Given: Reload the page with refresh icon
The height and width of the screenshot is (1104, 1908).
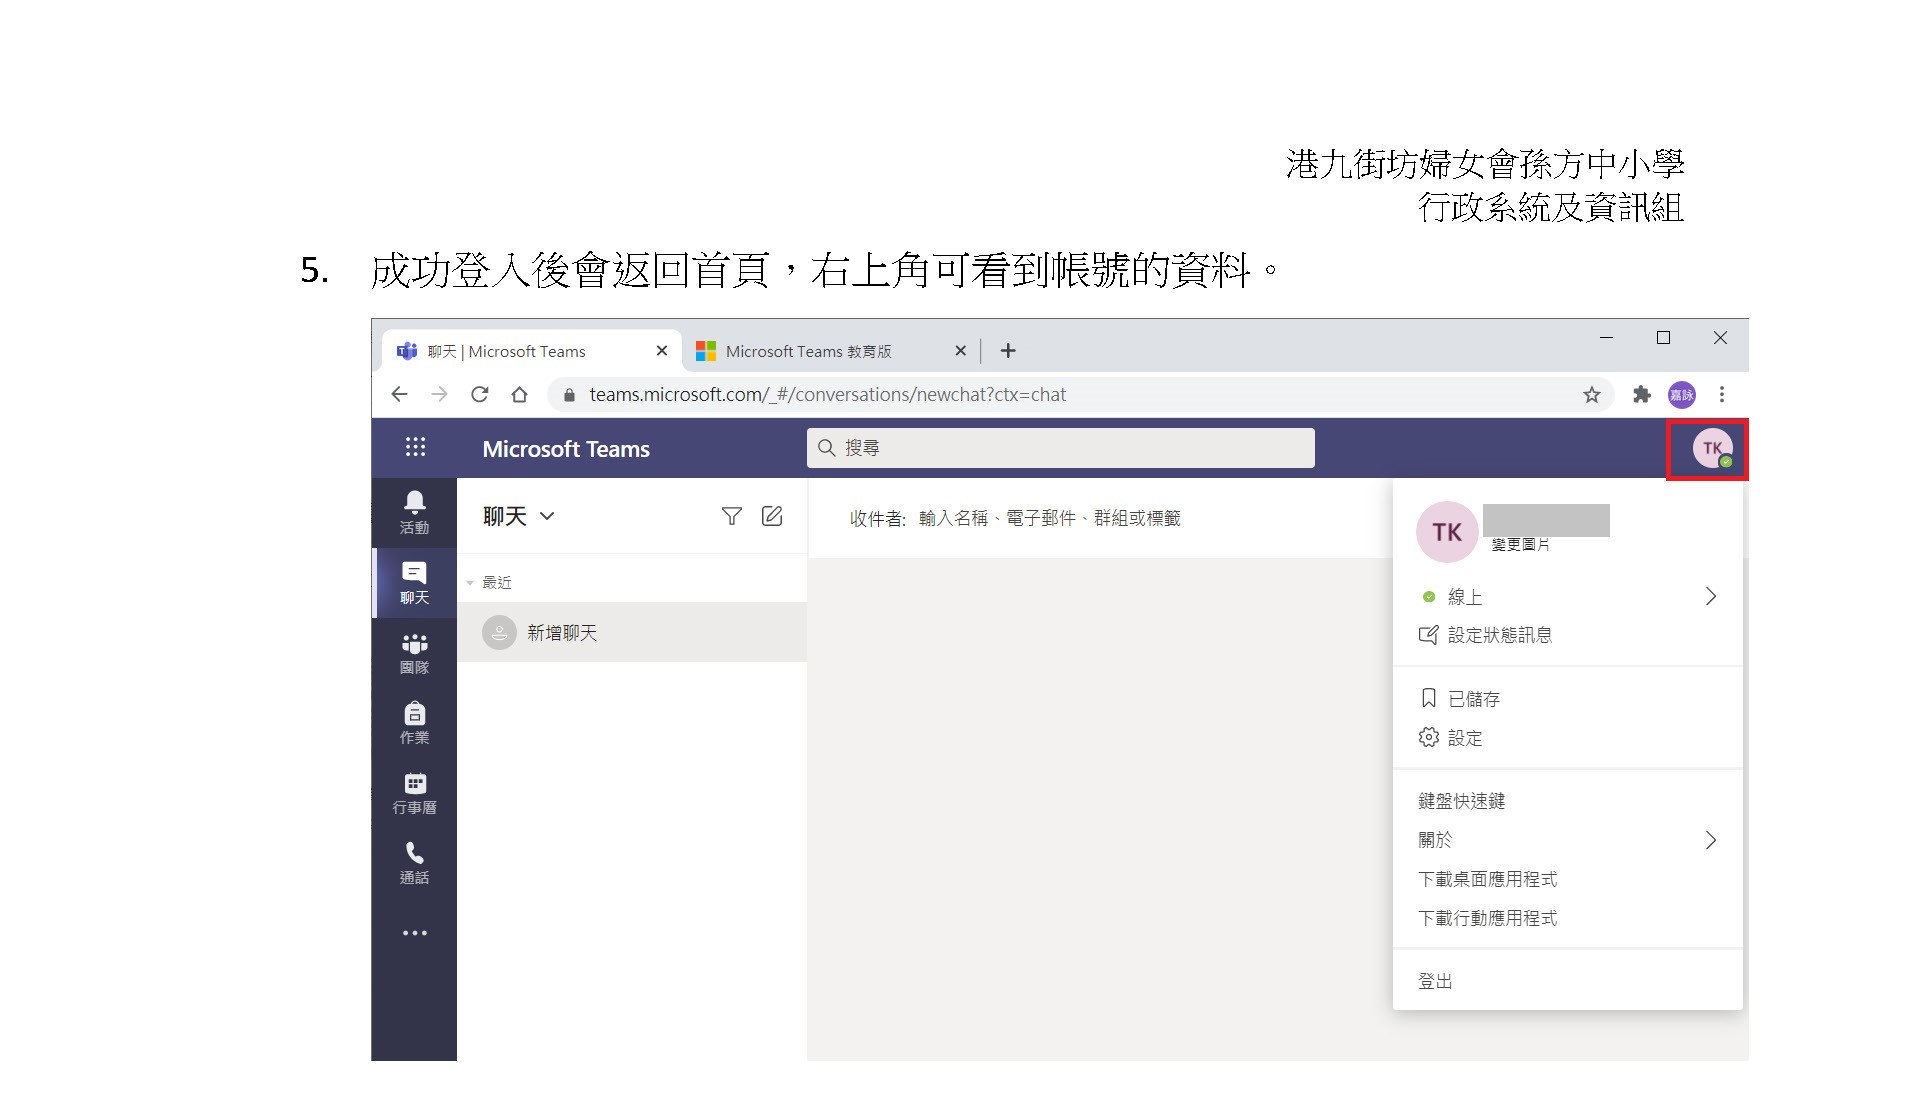Looking at the screenshot, I should [x=479, y=394].
